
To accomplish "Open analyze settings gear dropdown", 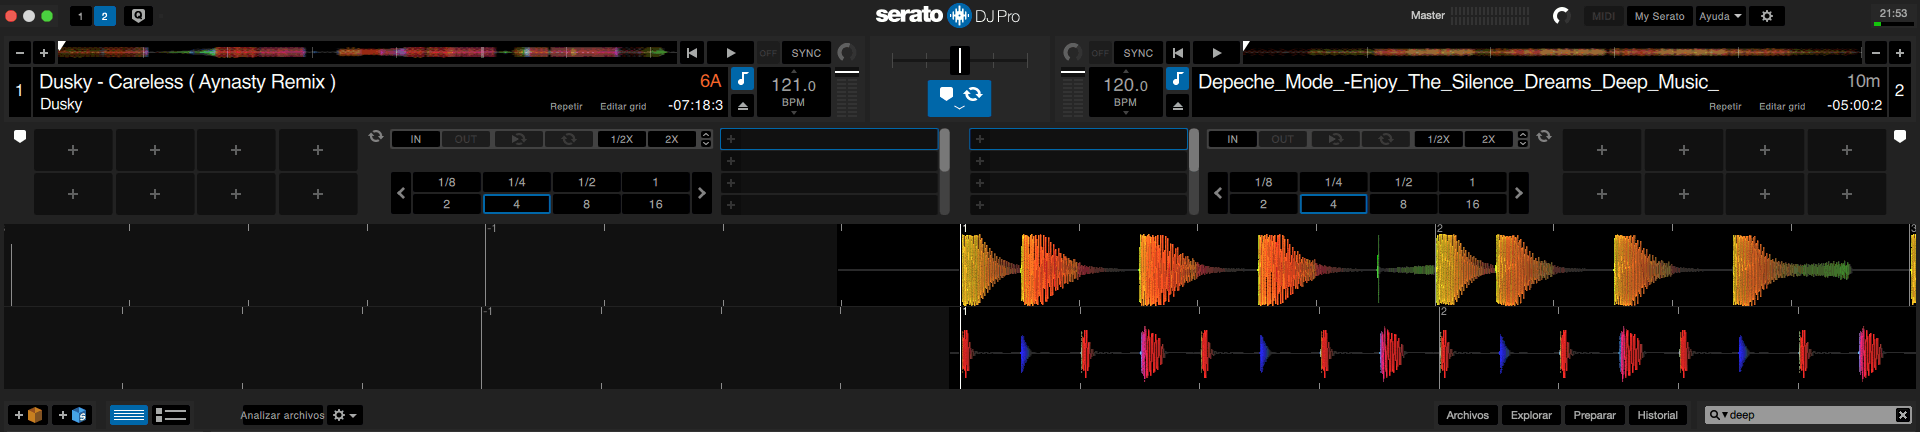I will click(x=345, y=415).
